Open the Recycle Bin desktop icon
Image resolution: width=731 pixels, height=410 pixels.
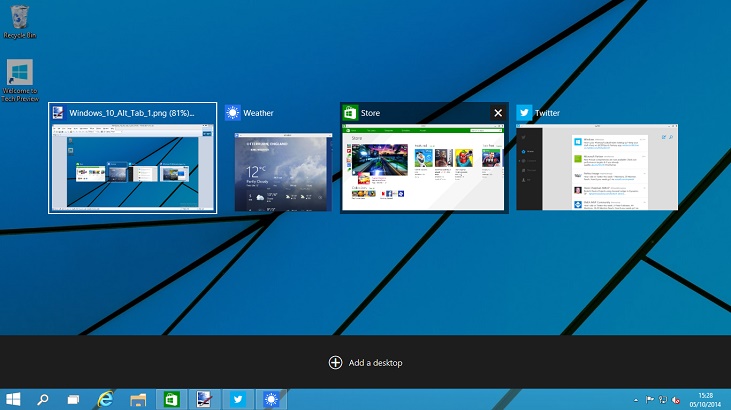coord(19,21)
